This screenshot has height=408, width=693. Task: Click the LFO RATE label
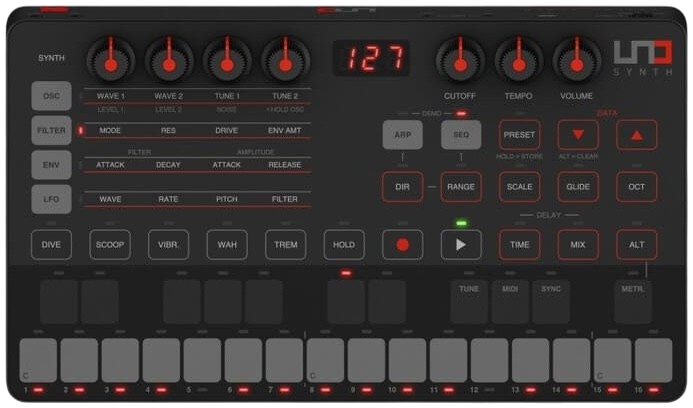tap(168, 199)
